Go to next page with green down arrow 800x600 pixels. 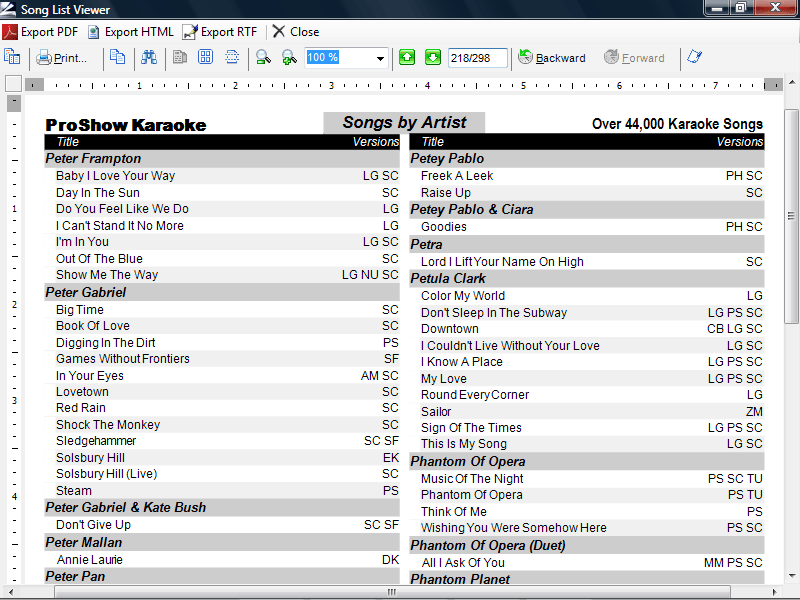point(432,58)
